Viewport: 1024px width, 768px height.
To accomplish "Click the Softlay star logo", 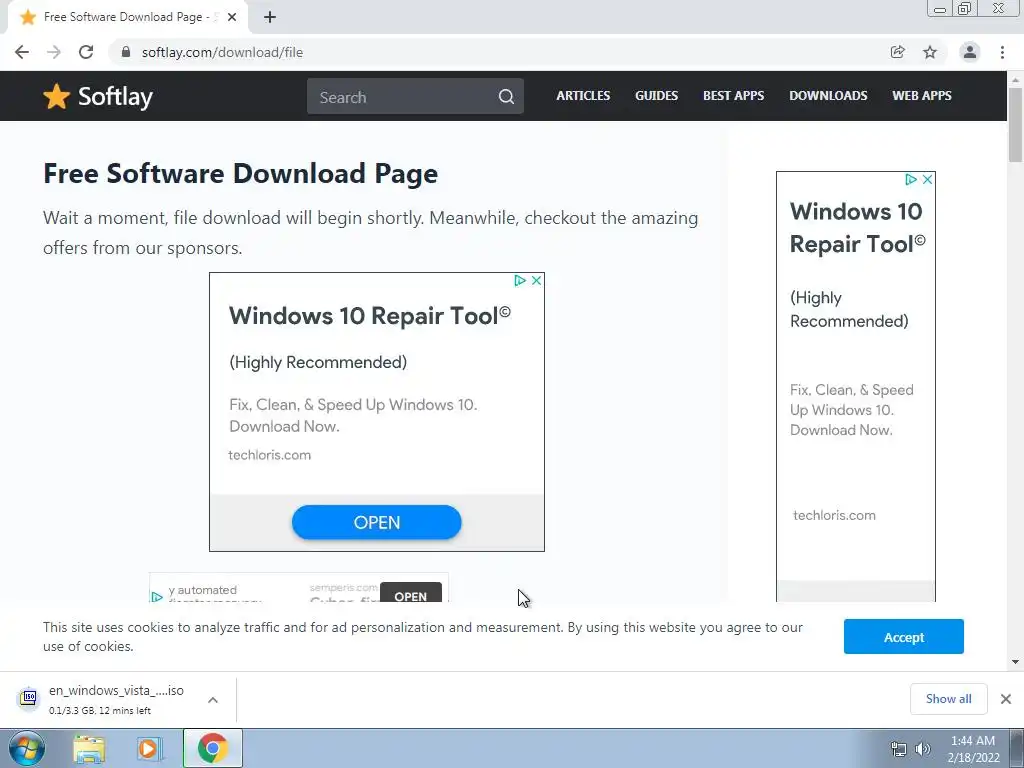I will [56, 97].
